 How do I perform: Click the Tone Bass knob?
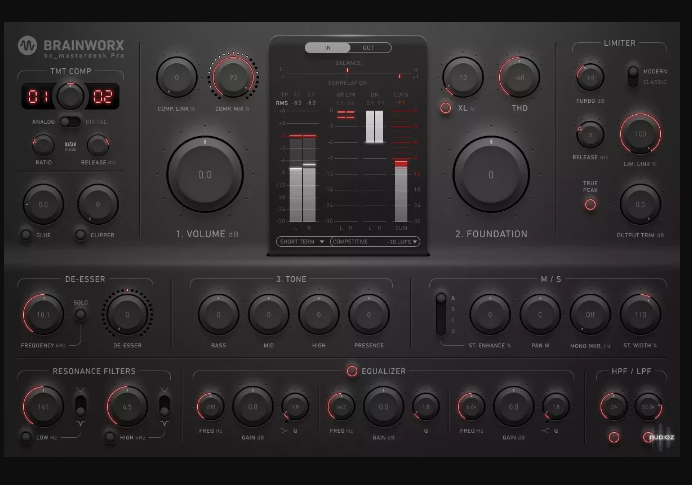(x=218, y=315)
